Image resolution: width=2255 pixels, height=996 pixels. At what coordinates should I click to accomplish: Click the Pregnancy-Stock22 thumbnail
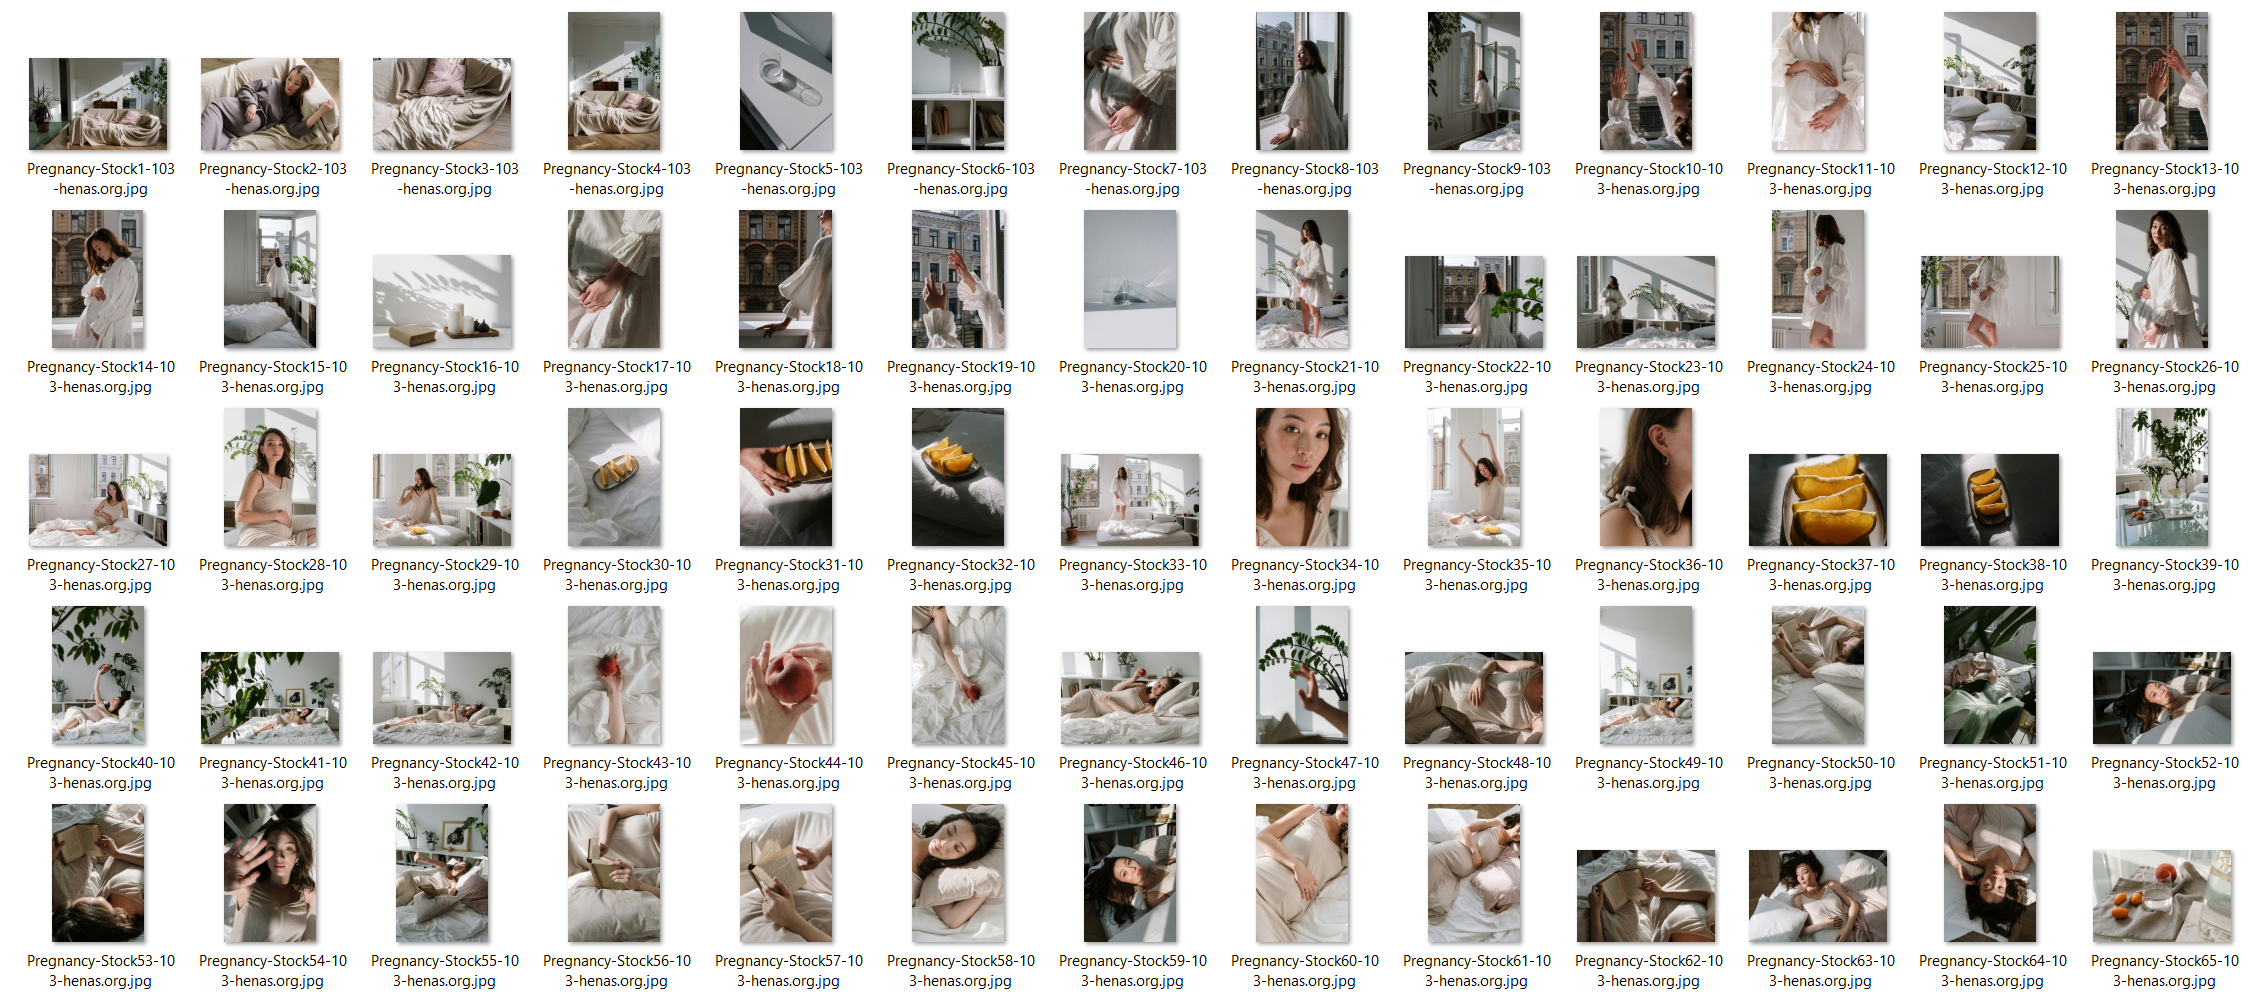1474,302
